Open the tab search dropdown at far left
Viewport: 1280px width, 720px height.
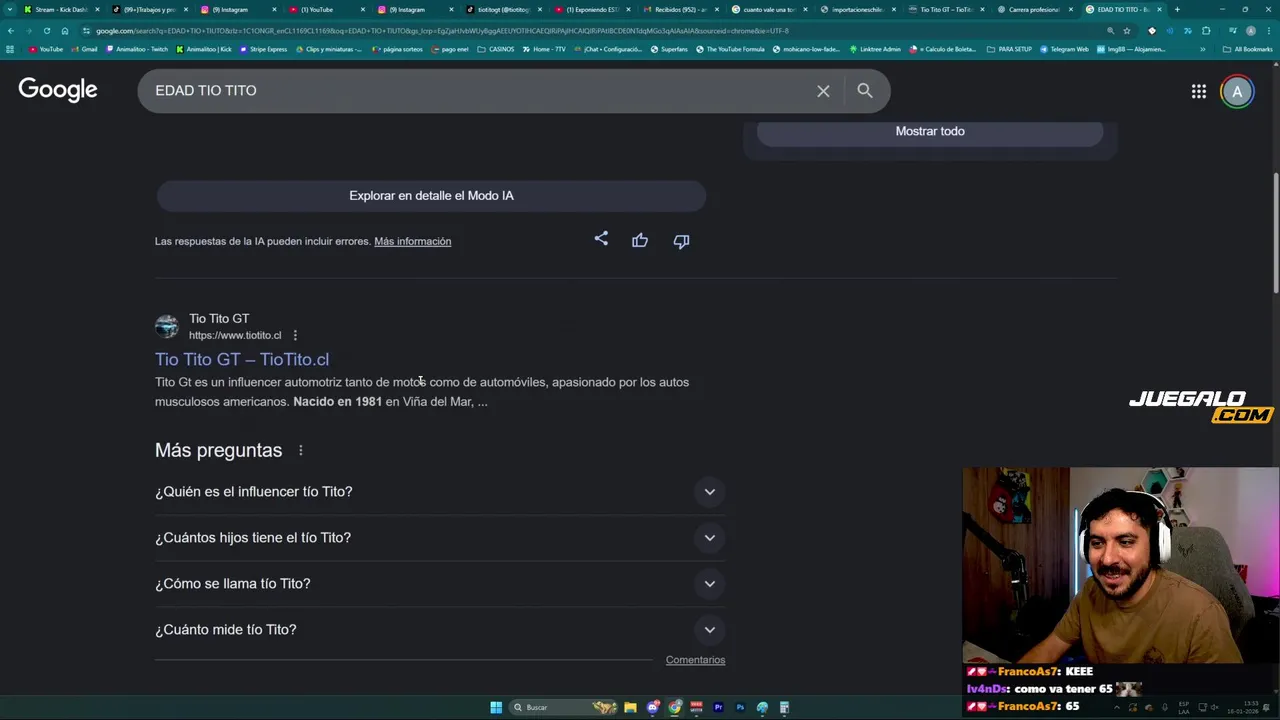[11, 9]
